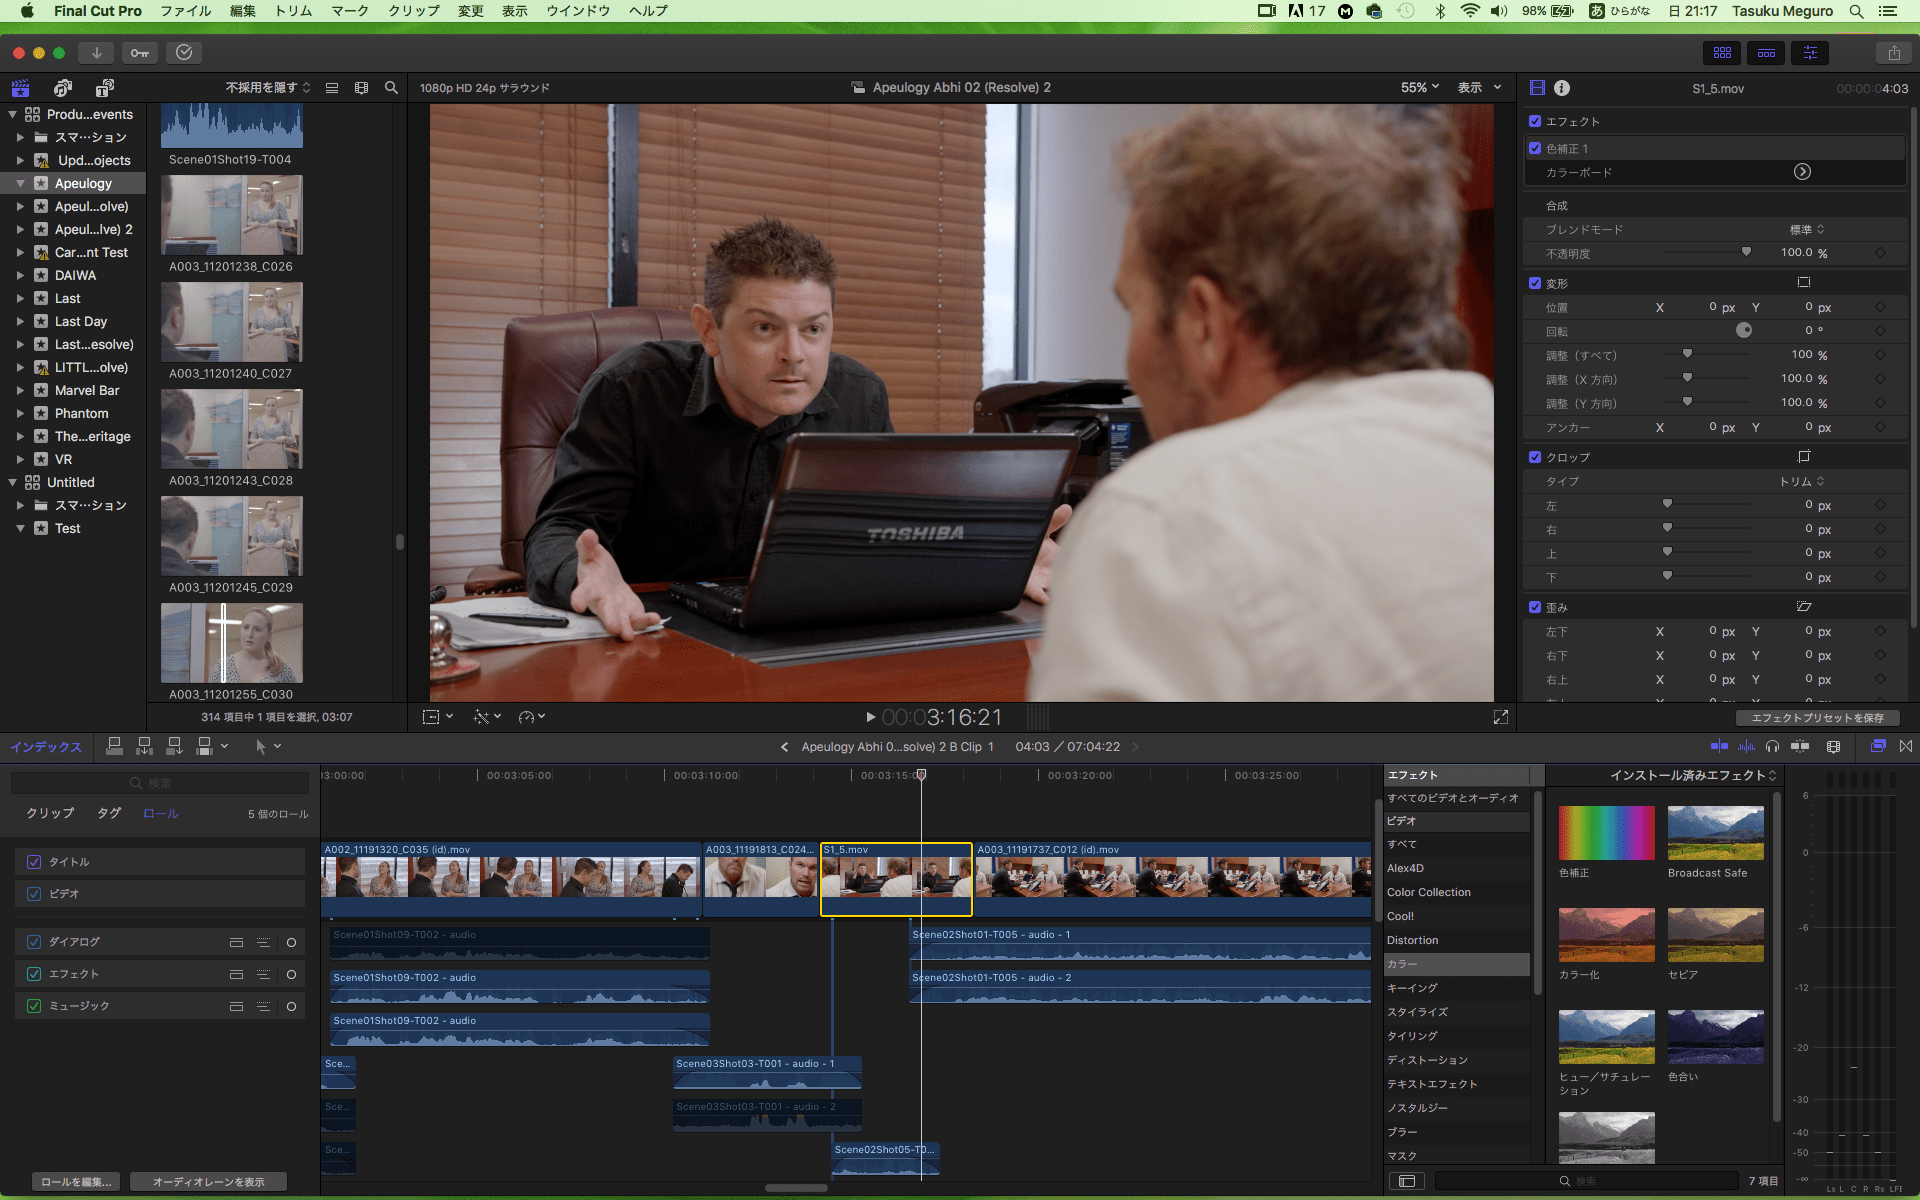Image resolution: width=1920 pixels, height=1200 pixels.
Task: Click the ロールを編集 button
Action: 74,1181
